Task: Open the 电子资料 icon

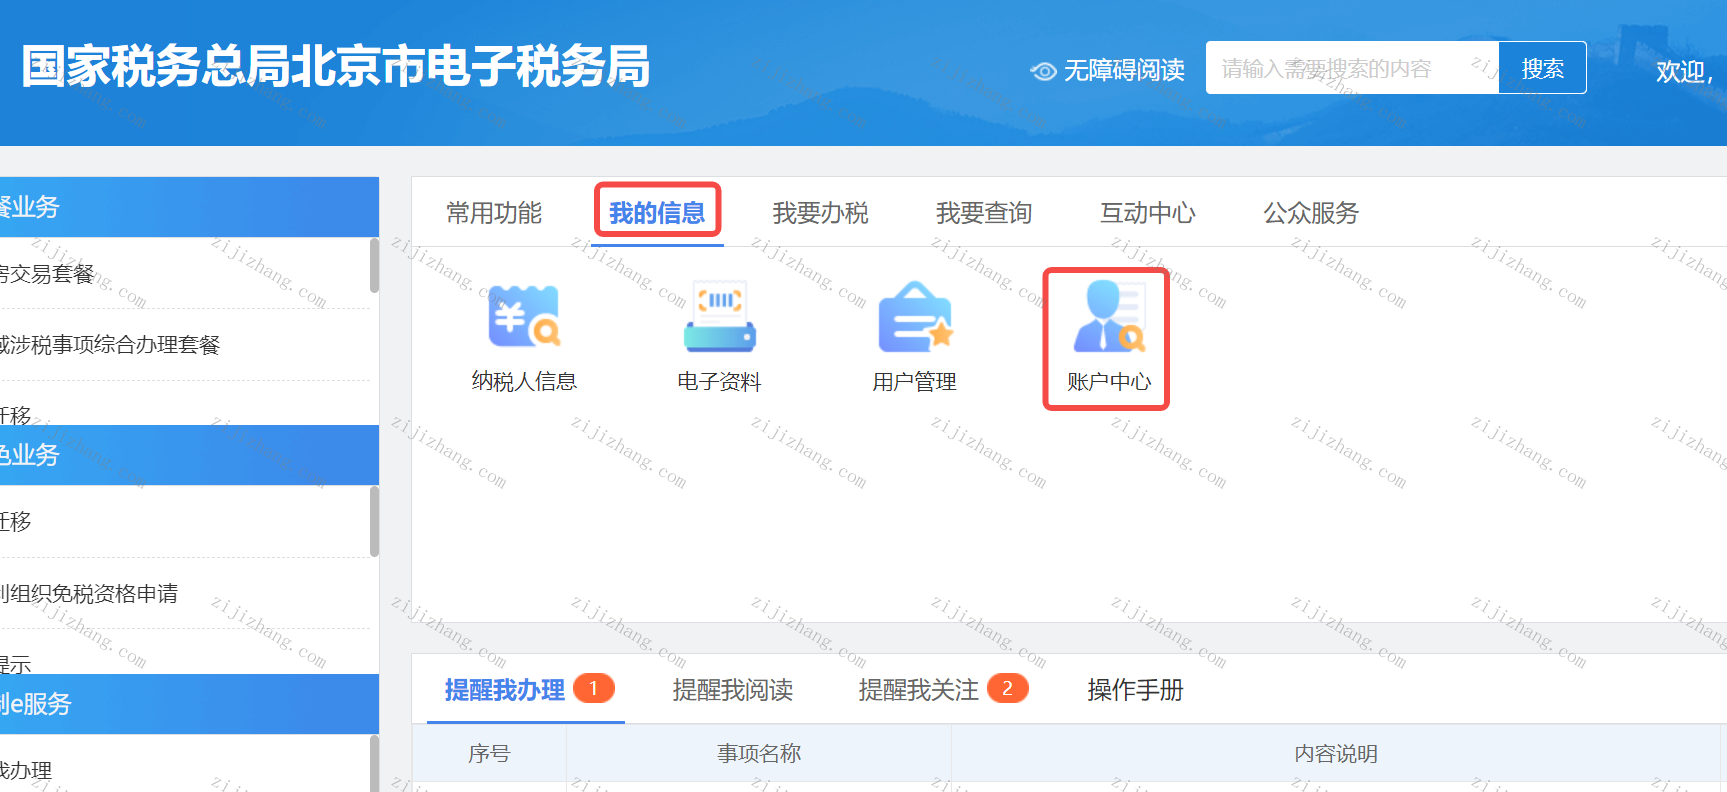Action: (x=719, y=317)
